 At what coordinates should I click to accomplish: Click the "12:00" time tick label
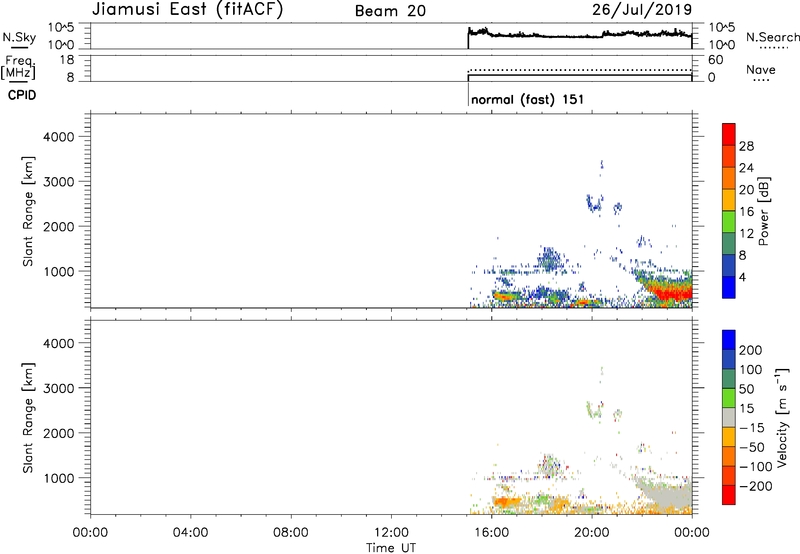coord(391,533)
